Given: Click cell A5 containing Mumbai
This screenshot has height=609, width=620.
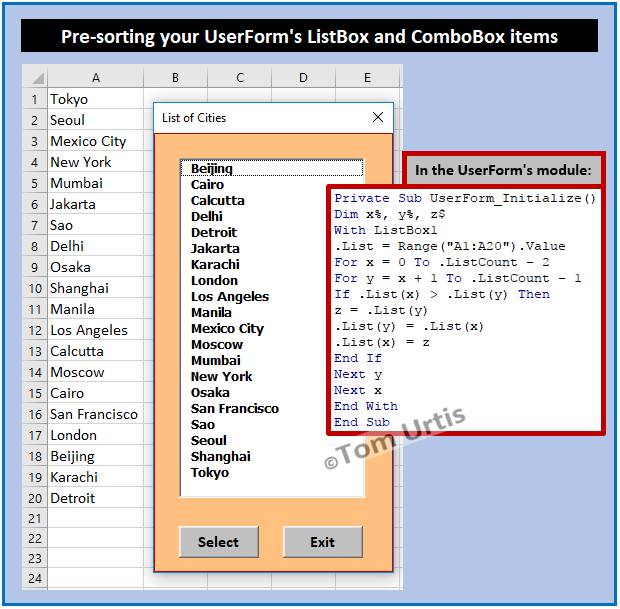Looking at the screenshot, I should (95, 183).
